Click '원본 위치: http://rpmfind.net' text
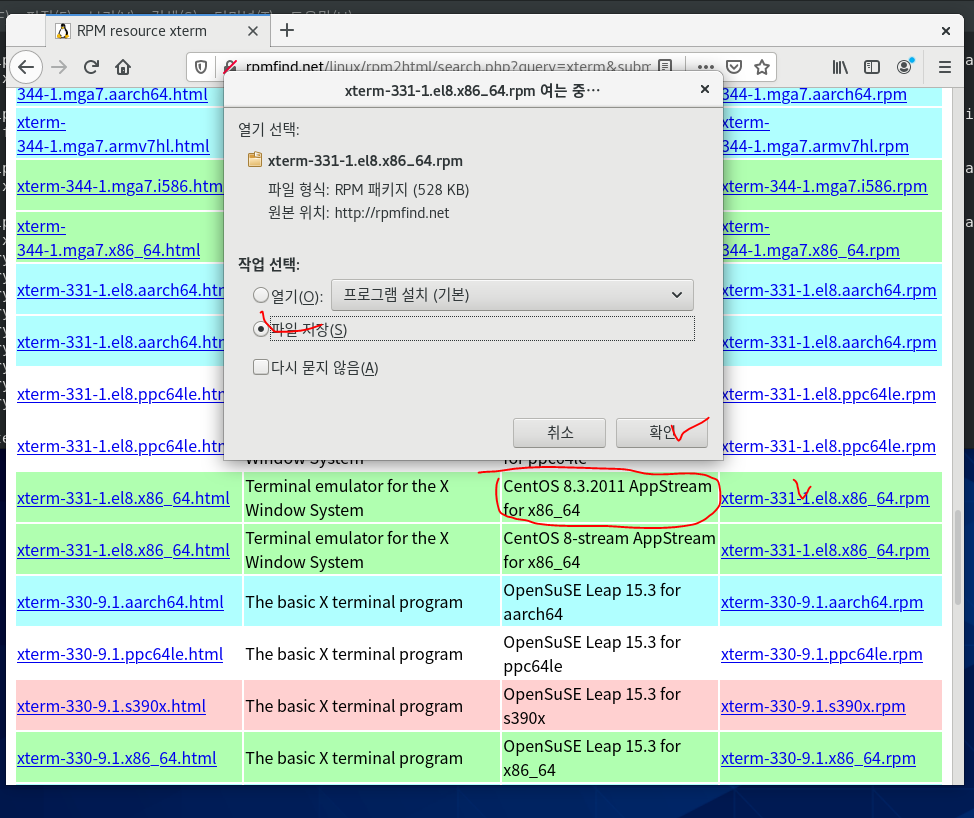 pos(358,213)
